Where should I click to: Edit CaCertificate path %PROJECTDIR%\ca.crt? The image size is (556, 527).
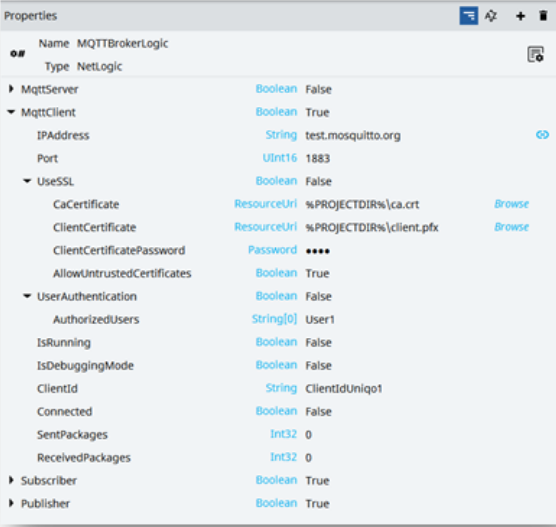tap(362, 205)
